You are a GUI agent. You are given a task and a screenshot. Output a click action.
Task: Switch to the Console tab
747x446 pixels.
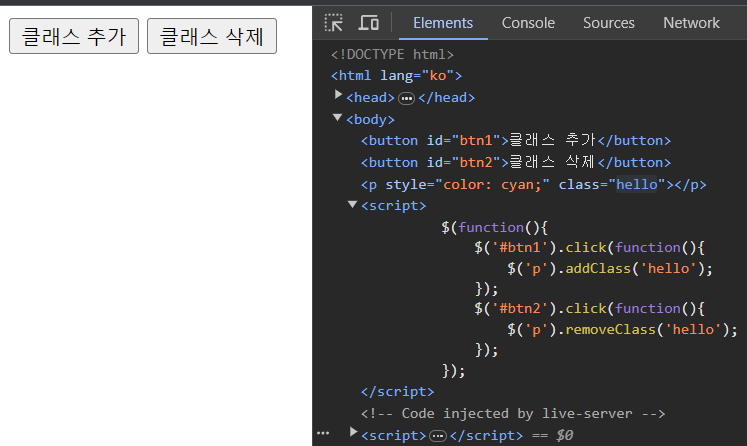tap(528, 23)
